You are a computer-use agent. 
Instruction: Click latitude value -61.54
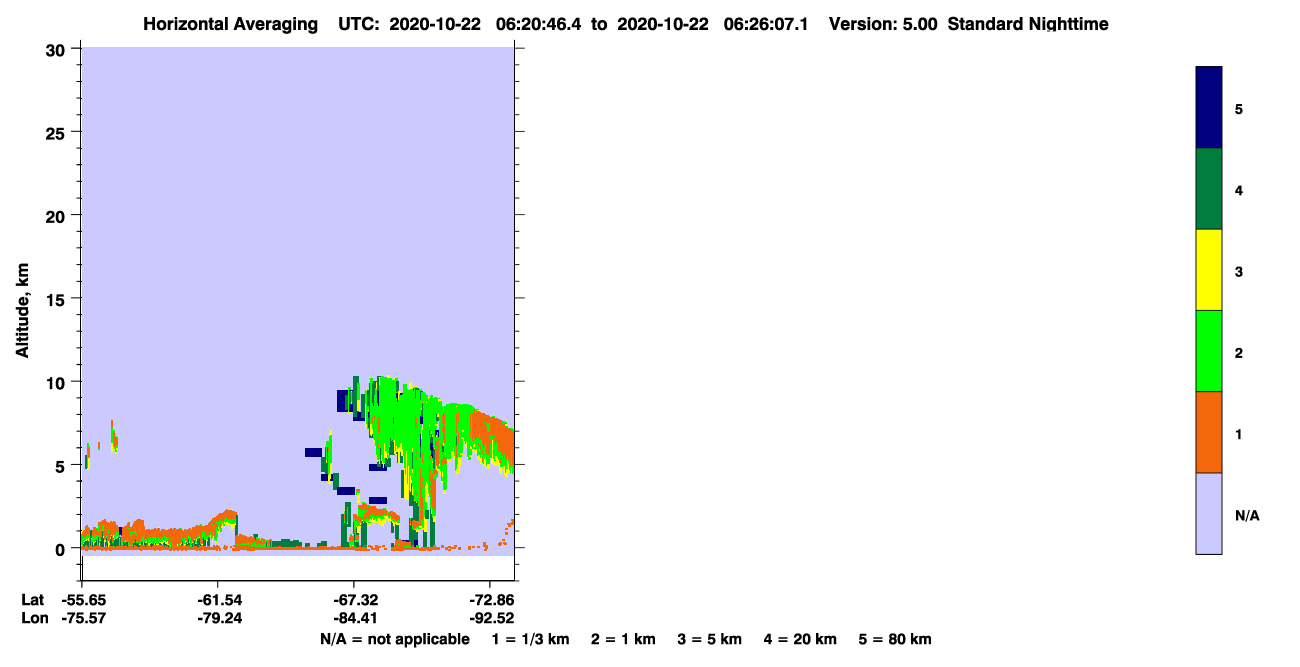point(218,600)
